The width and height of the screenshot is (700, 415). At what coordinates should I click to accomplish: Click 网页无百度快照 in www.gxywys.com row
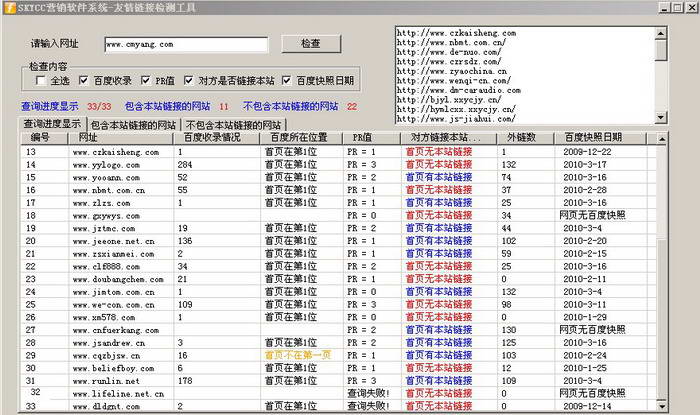(592, 216)
